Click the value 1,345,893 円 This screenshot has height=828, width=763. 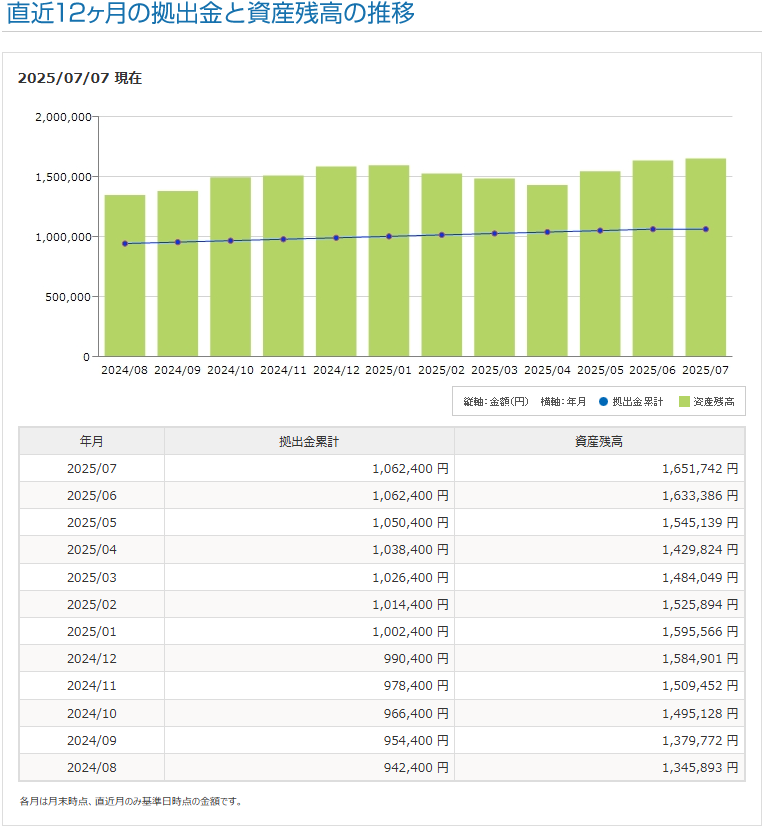[700, 767]
